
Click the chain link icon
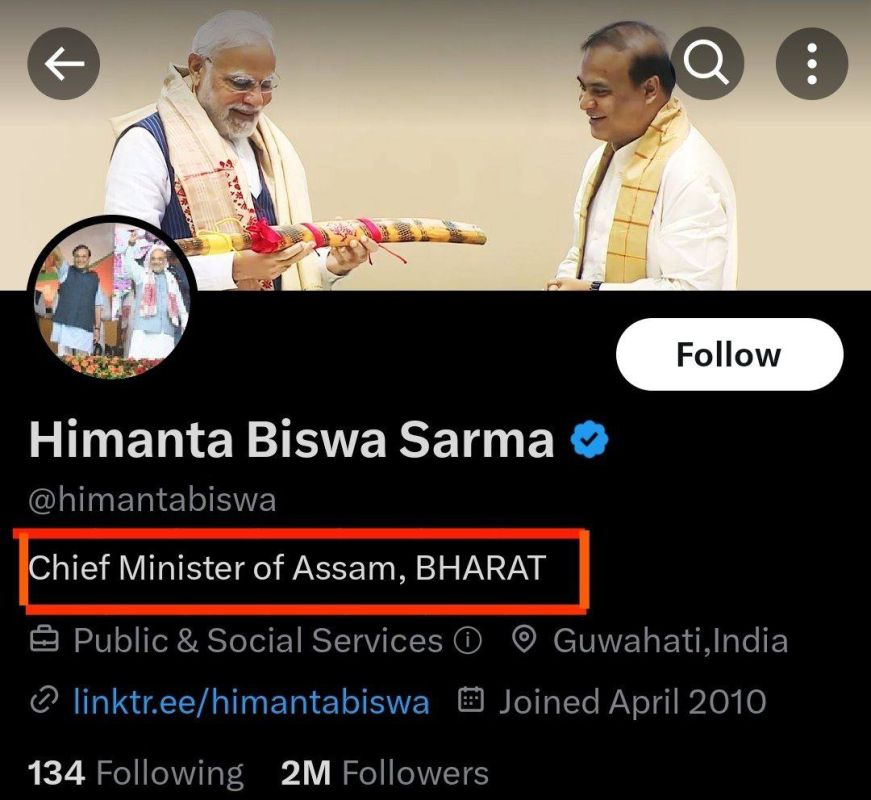tap(43, 702)
